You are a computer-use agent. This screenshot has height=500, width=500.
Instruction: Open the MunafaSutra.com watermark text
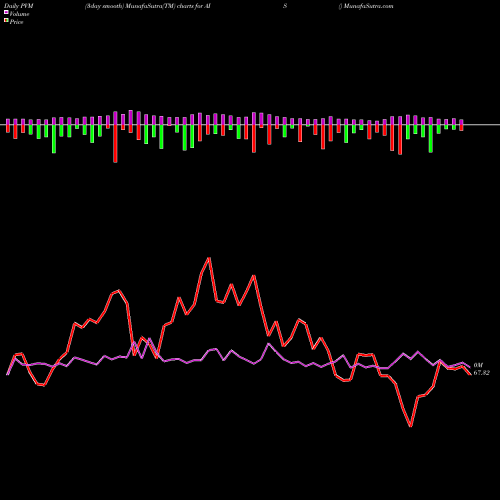pyautogui.click(x=368, y=6)
